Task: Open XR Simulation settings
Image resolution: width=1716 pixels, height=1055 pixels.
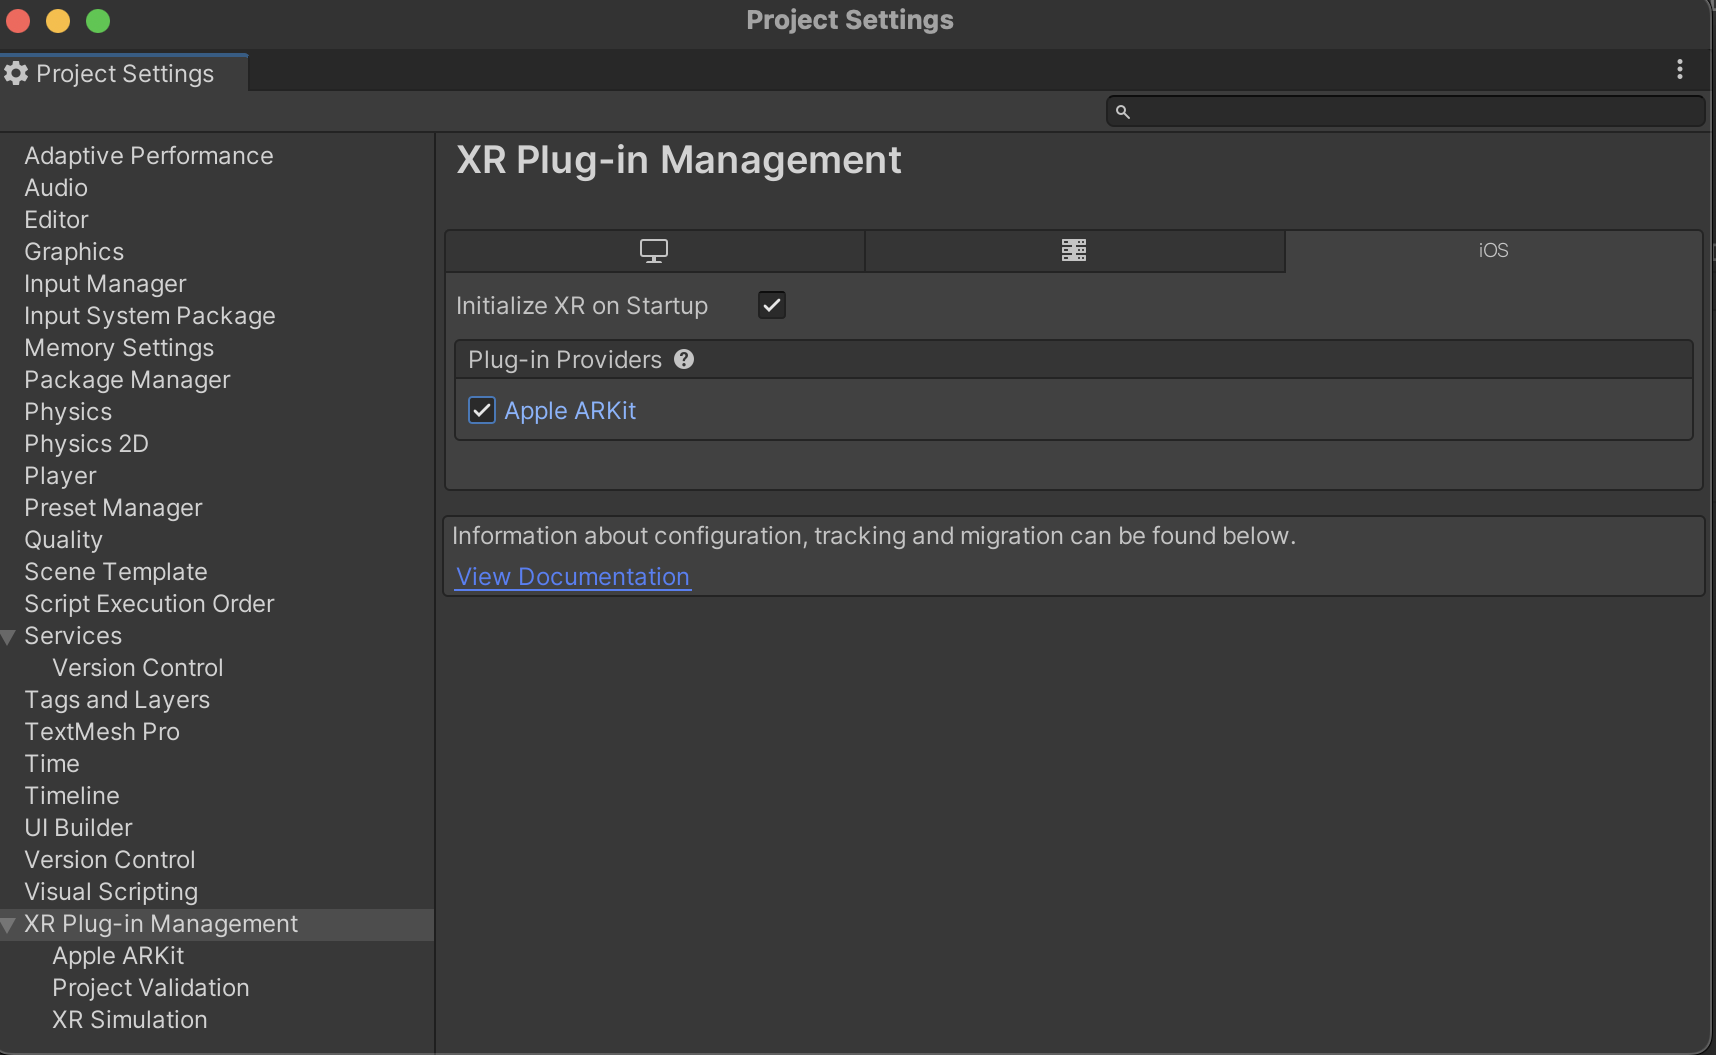Action: [130, 1020]
